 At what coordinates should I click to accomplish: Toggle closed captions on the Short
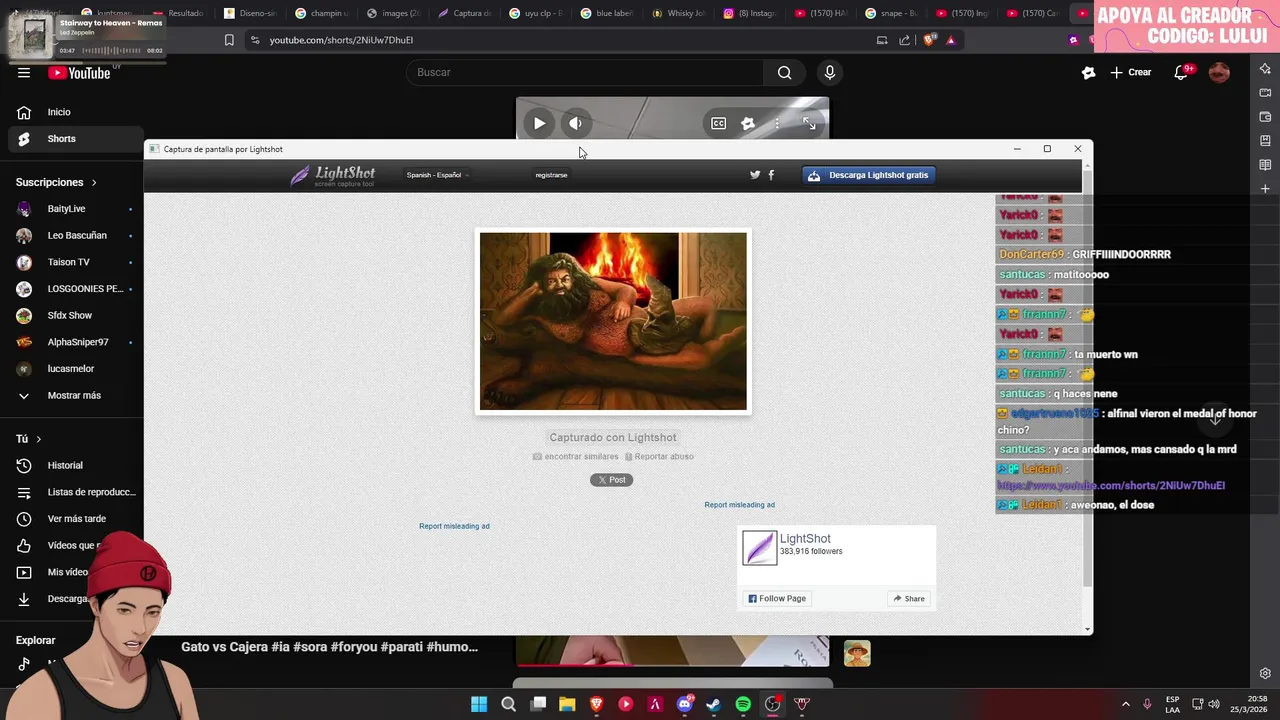tap(718, 124)
